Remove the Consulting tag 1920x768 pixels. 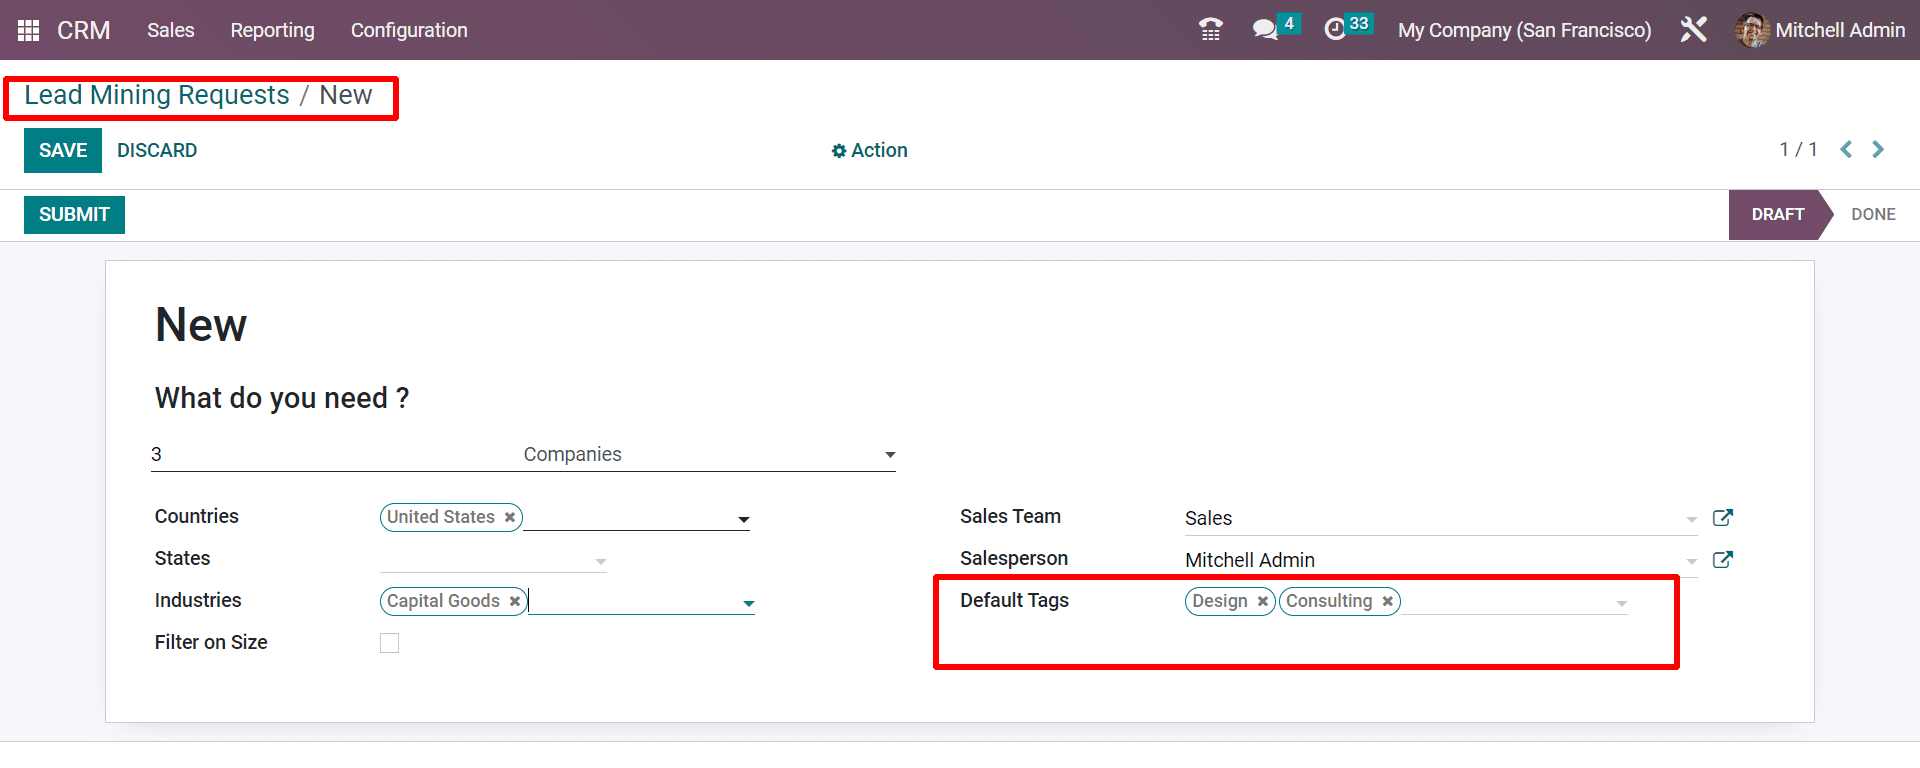1388,601
